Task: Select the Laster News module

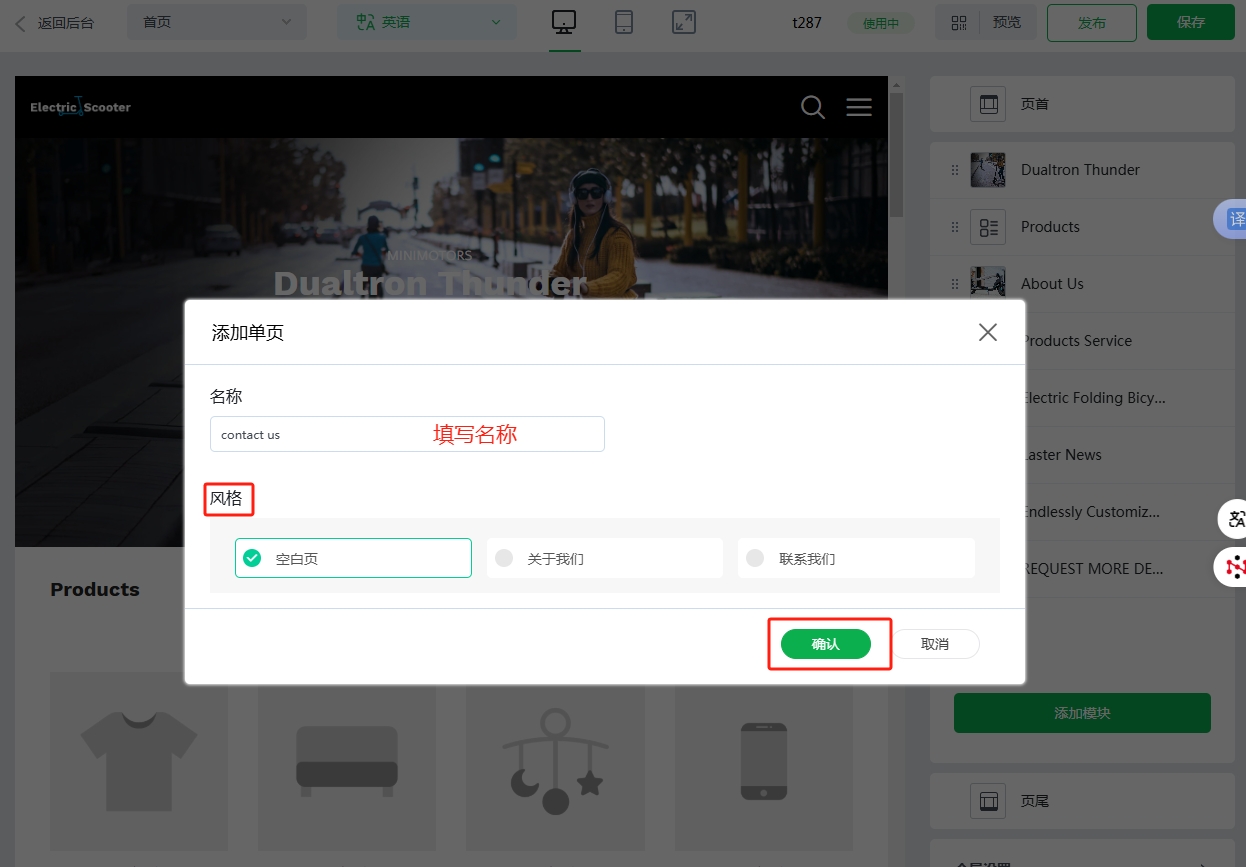Action: pyautogui.click(x=1130, y=455)
